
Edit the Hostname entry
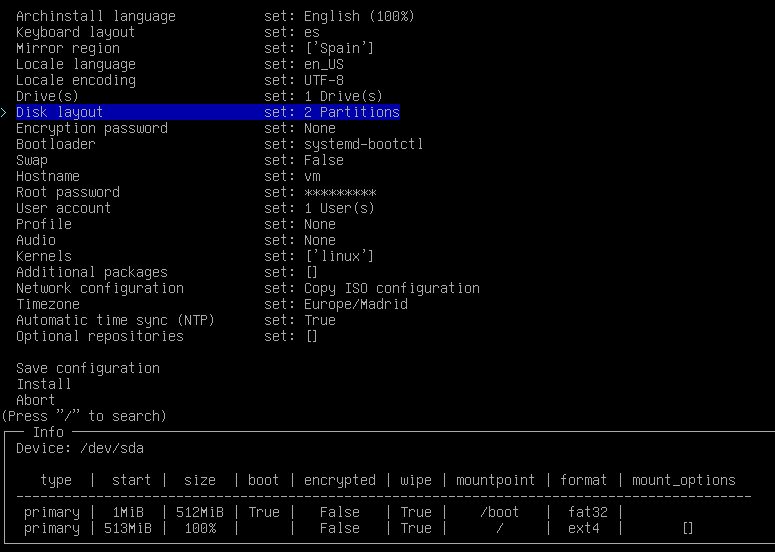click(x=47, y=176)
